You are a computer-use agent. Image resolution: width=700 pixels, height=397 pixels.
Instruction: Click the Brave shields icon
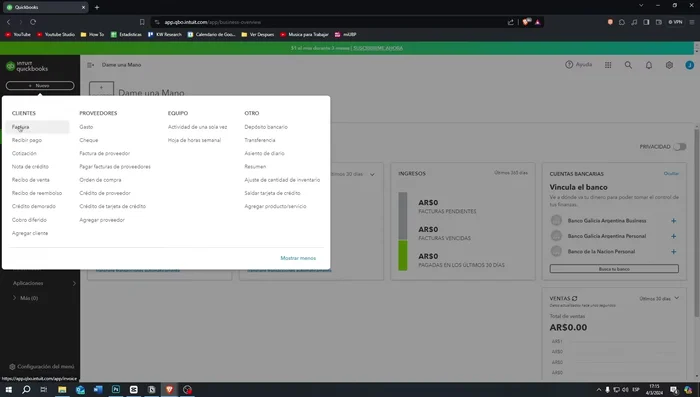[x=526, y=22]
